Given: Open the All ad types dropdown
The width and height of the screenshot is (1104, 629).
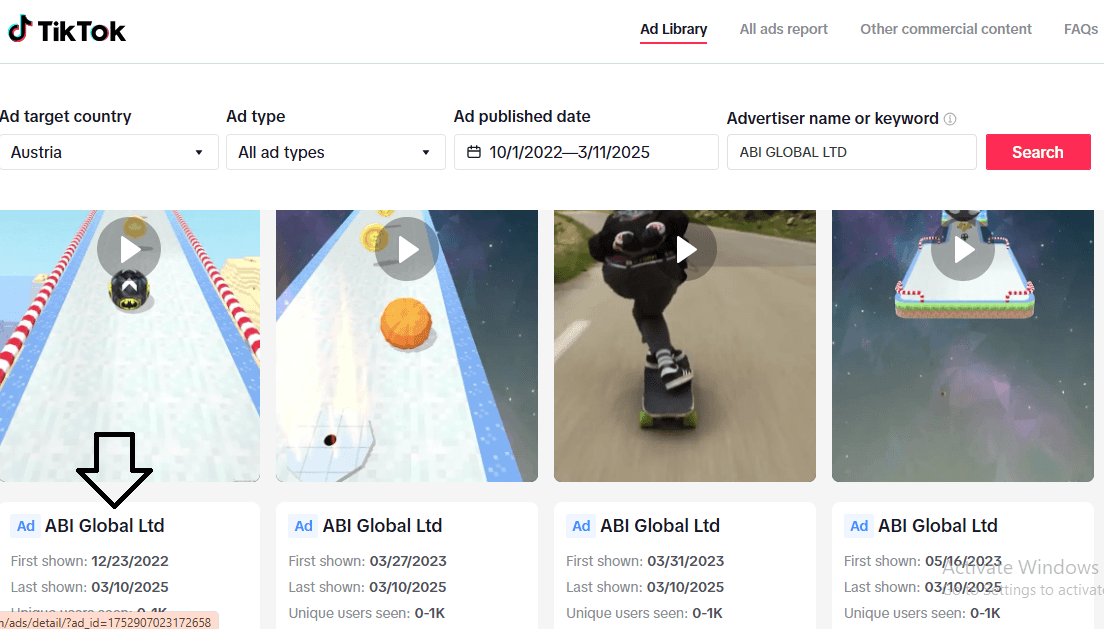Looking at the screenshot, I should tap(336, 152).
